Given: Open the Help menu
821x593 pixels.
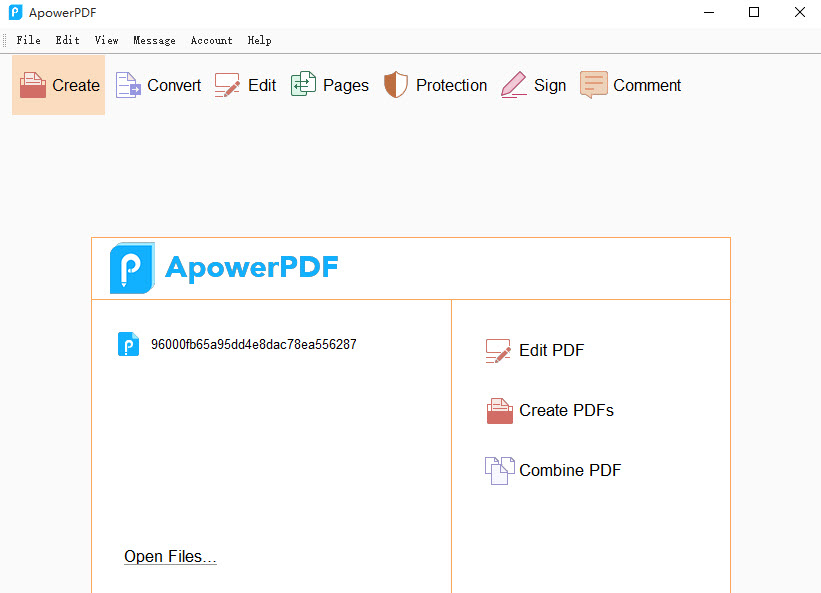Looking at the screenshot, I should (259, 40).
